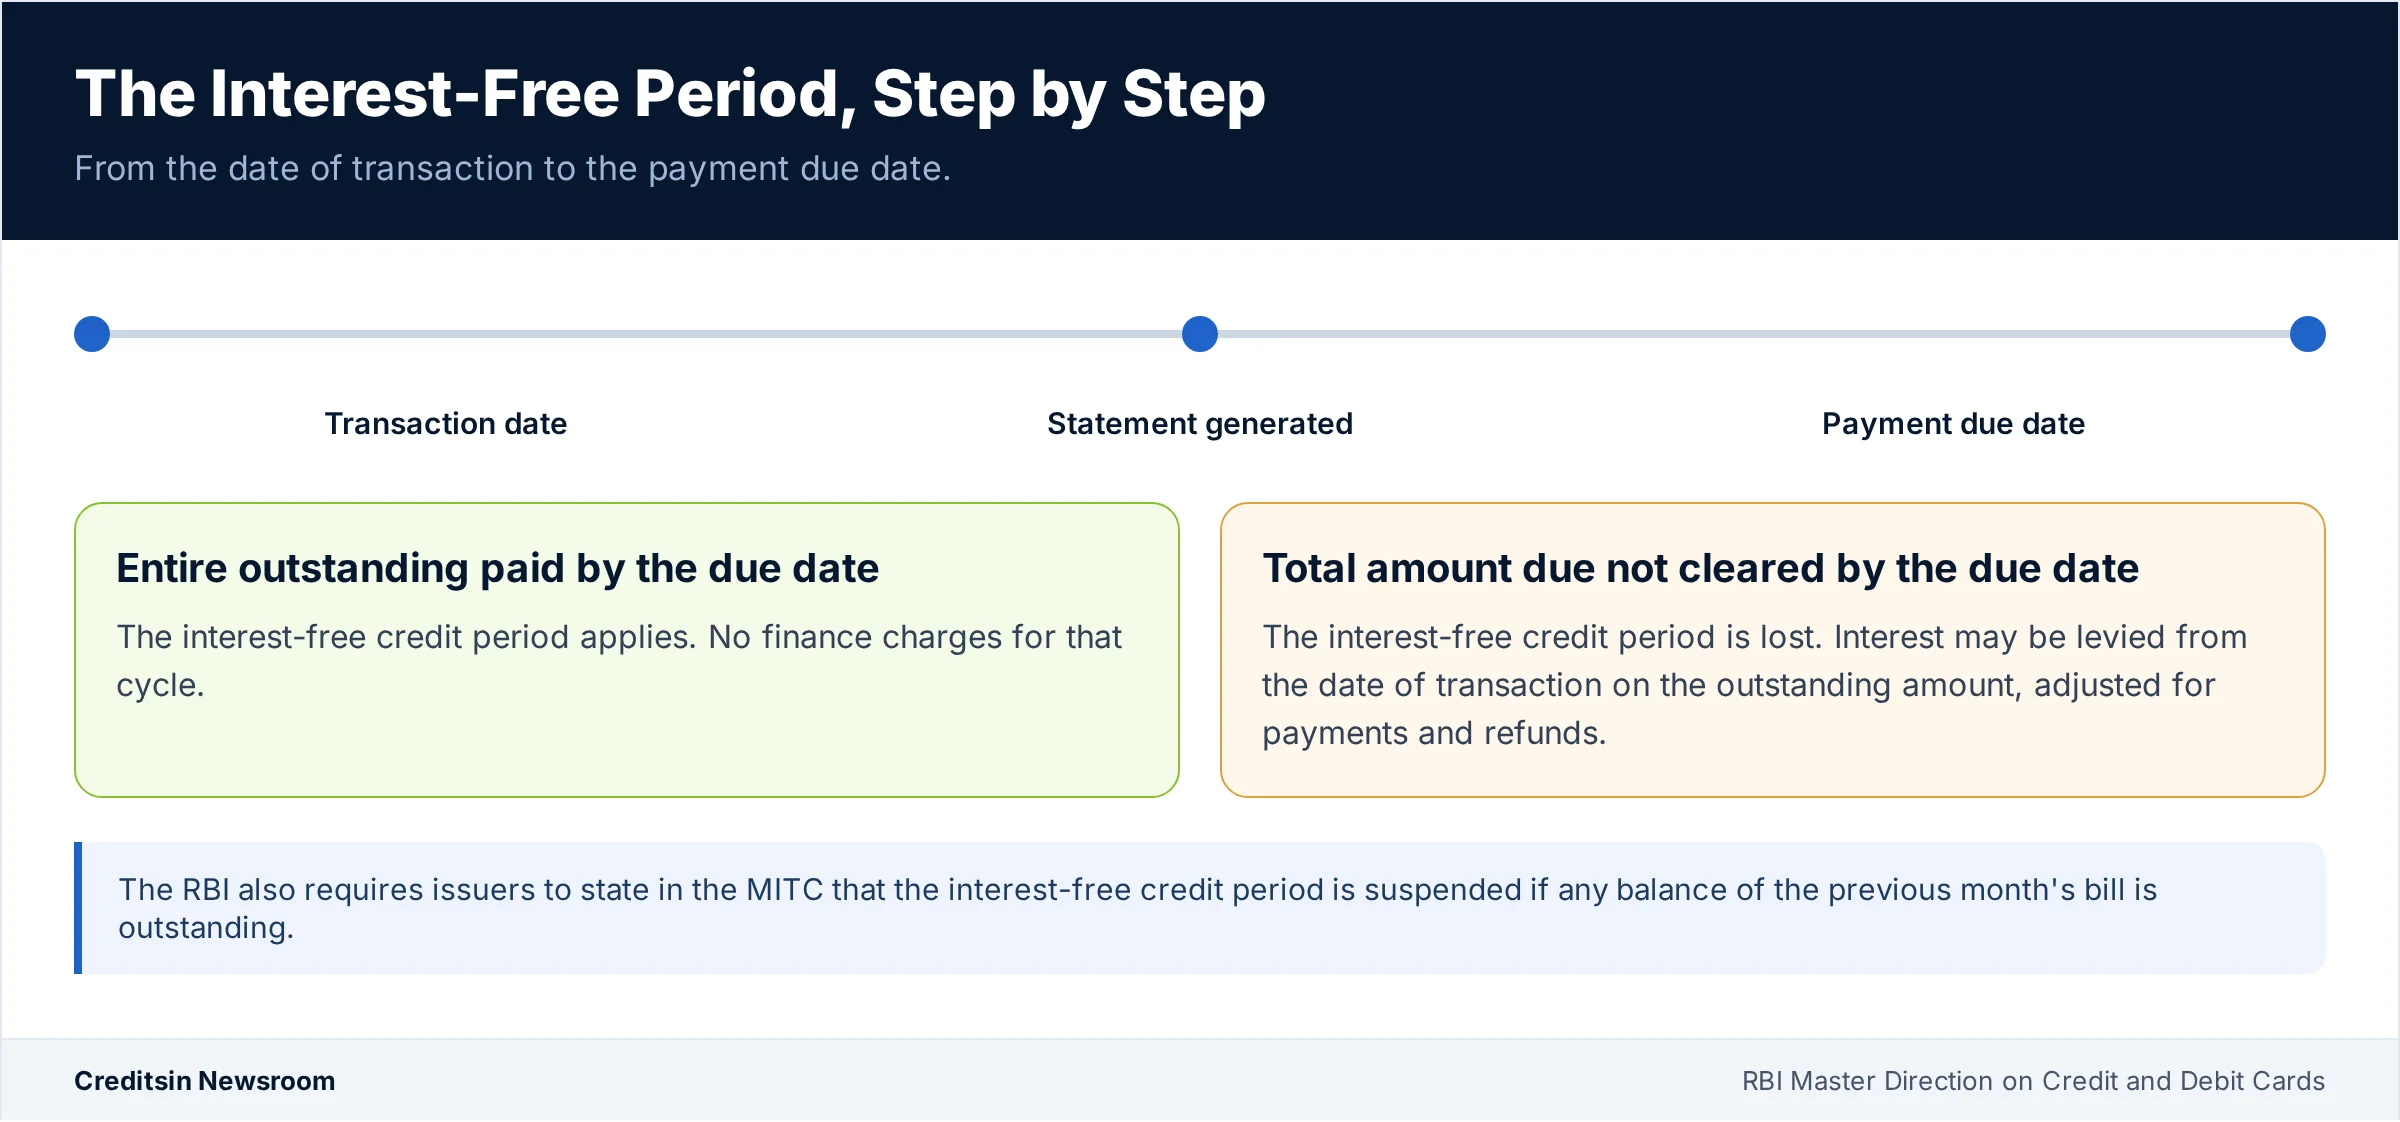Image resolution: width=2400 pixels, height=1122 pixels.
Task: Click Creditsin Newsroom in the footer
Action: pyautogui.click(x=205, y=1081)
